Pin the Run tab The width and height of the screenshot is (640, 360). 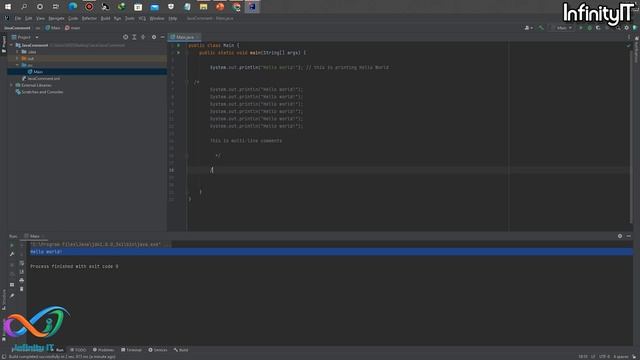pos(12,296)
